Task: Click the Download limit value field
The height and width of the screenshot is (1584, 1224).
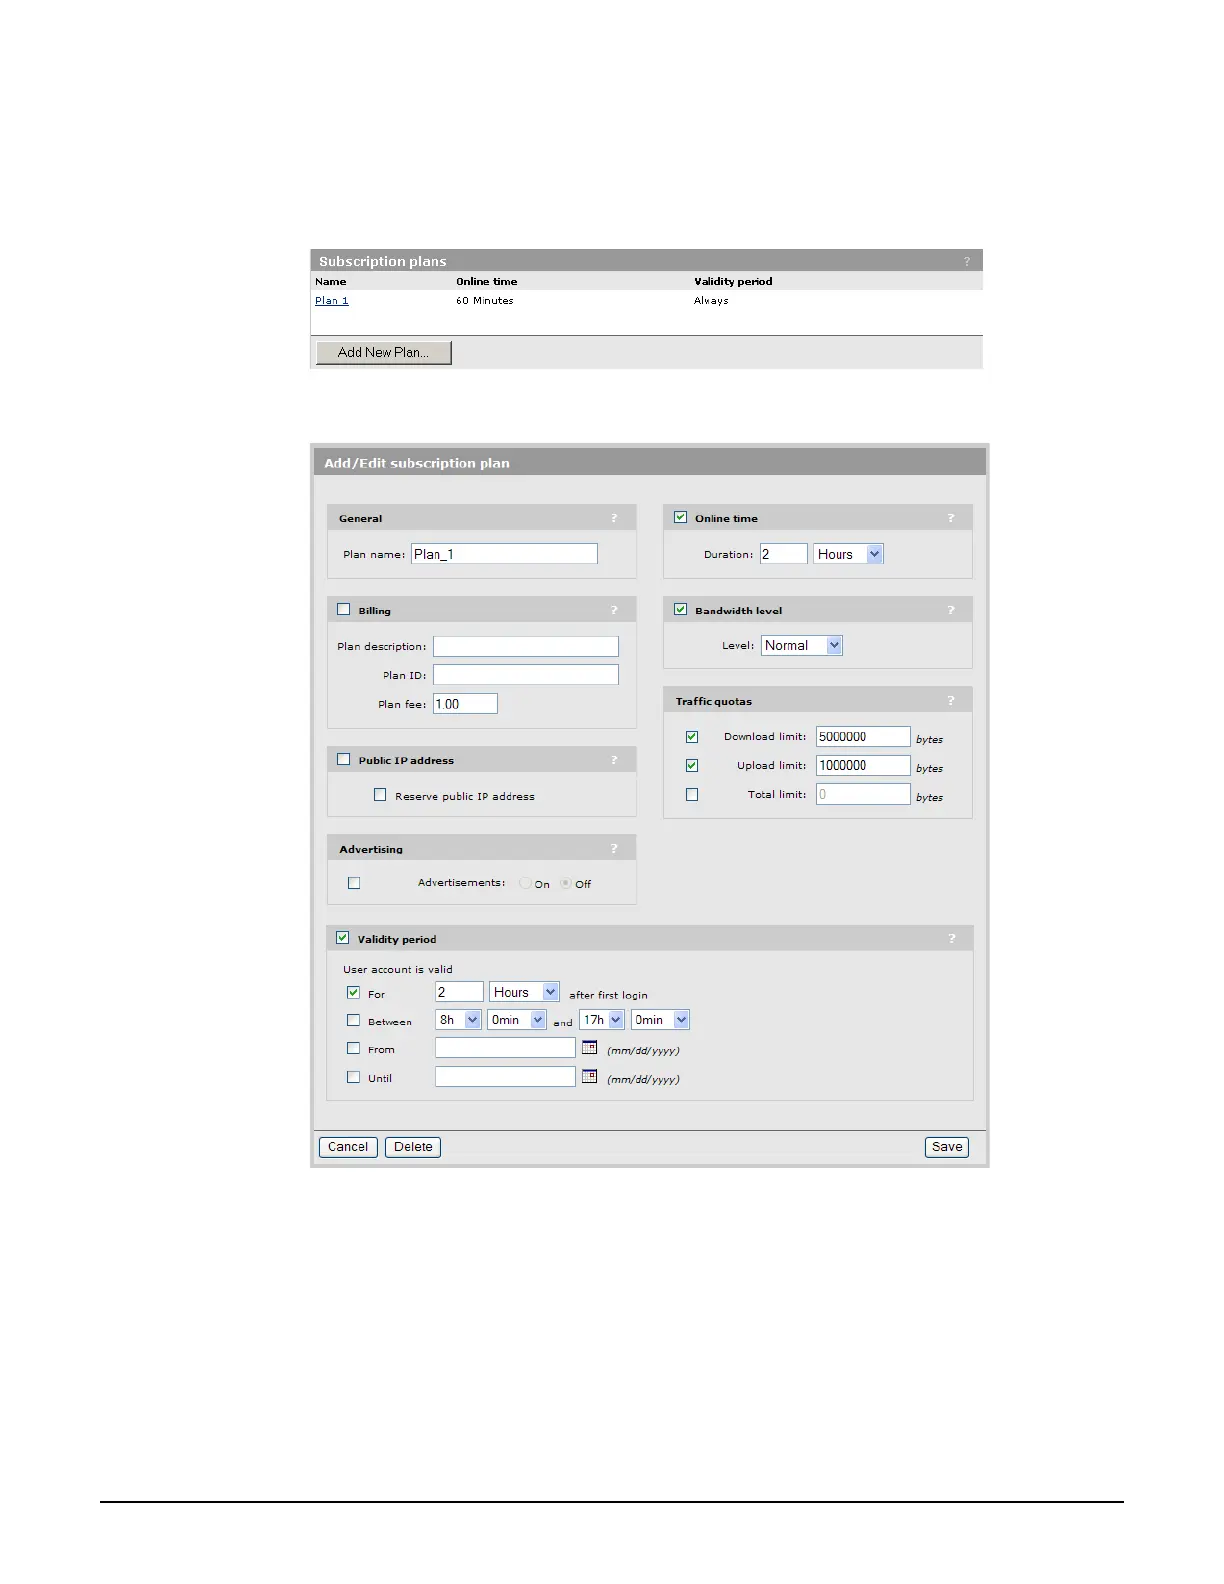Action: coord(863,737)
